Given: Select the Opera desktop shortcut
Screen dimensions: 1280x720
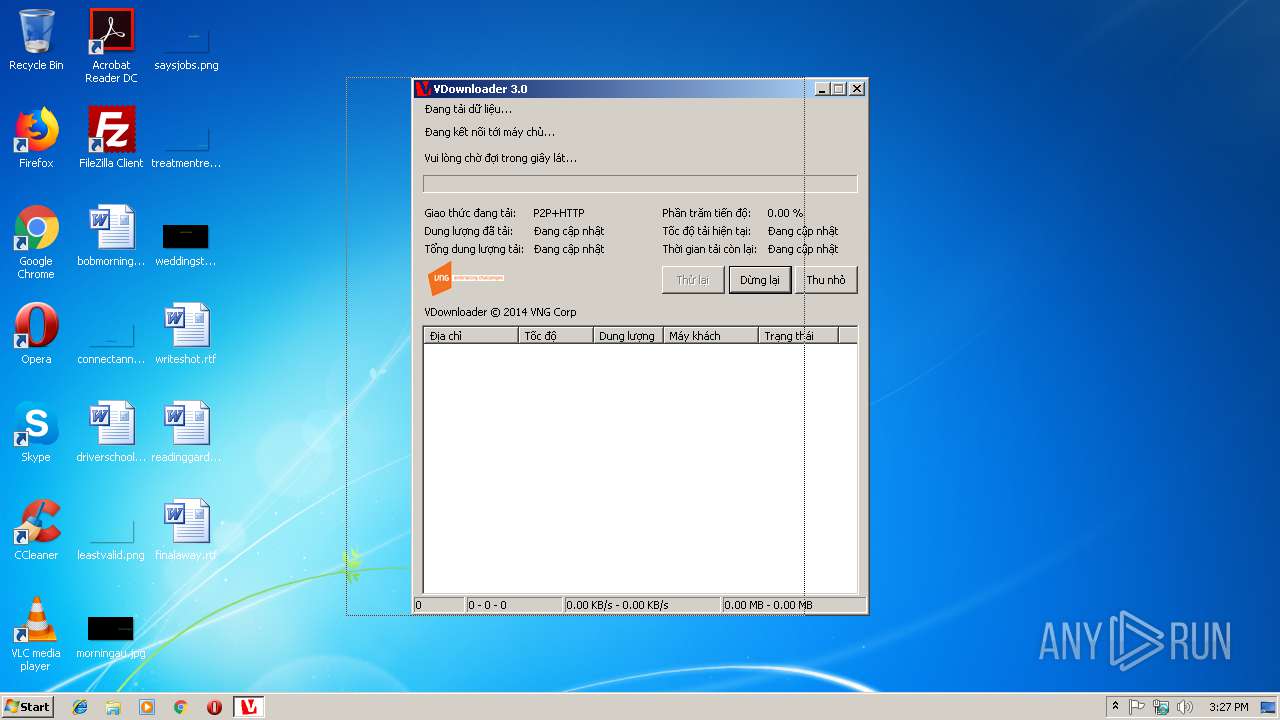Looking at the screenshot, I should [x=36, y=334].
